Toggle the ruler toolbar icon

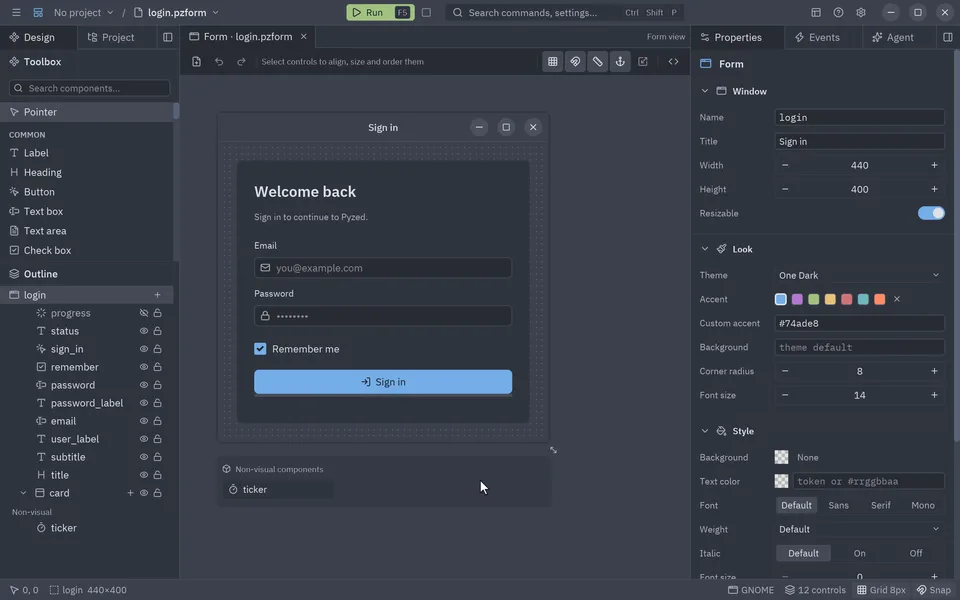point(598,61)
